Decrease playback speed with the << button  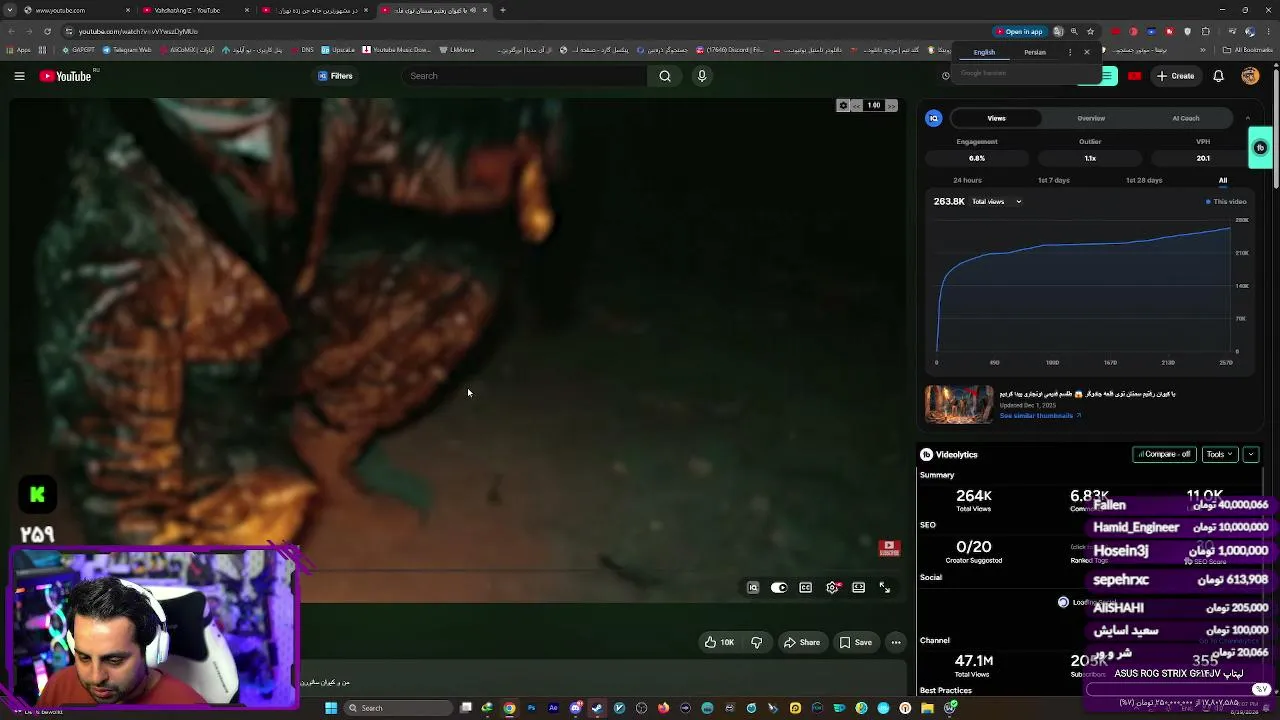[856, 106]
